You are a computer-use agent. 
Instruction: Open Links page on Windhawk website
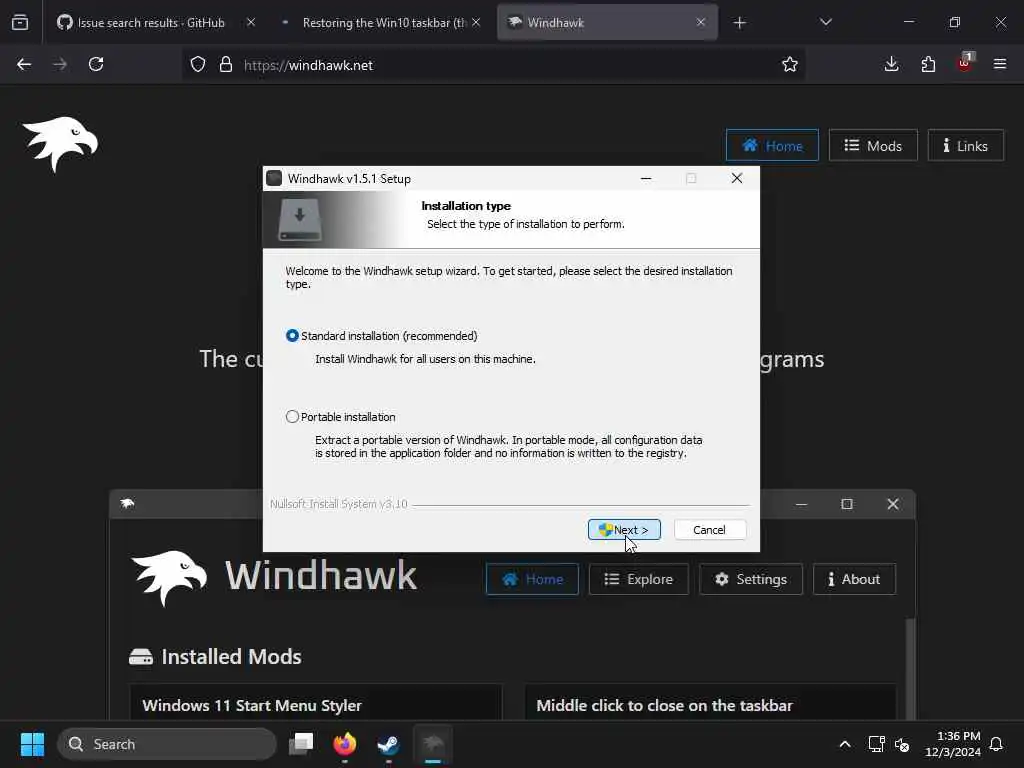[965, 146]
